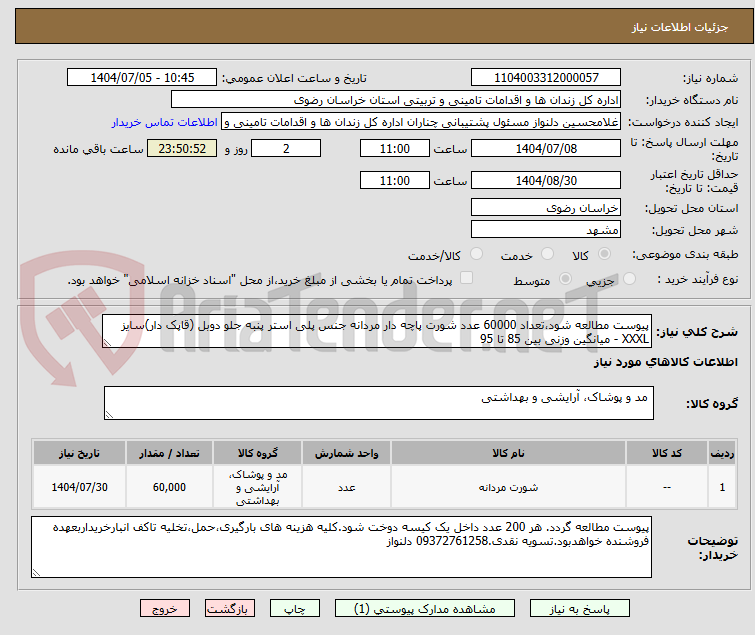Click the countdown timer 23:50:52
This screenshot has height=635, width=755.
click(182, 148)
